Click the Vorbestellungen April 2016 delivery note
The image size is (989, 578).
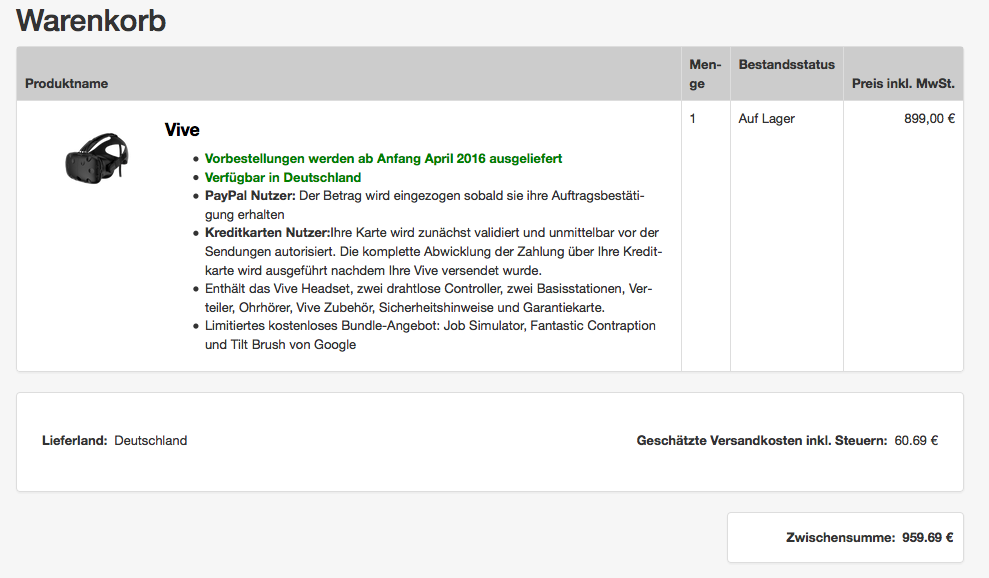383,158
